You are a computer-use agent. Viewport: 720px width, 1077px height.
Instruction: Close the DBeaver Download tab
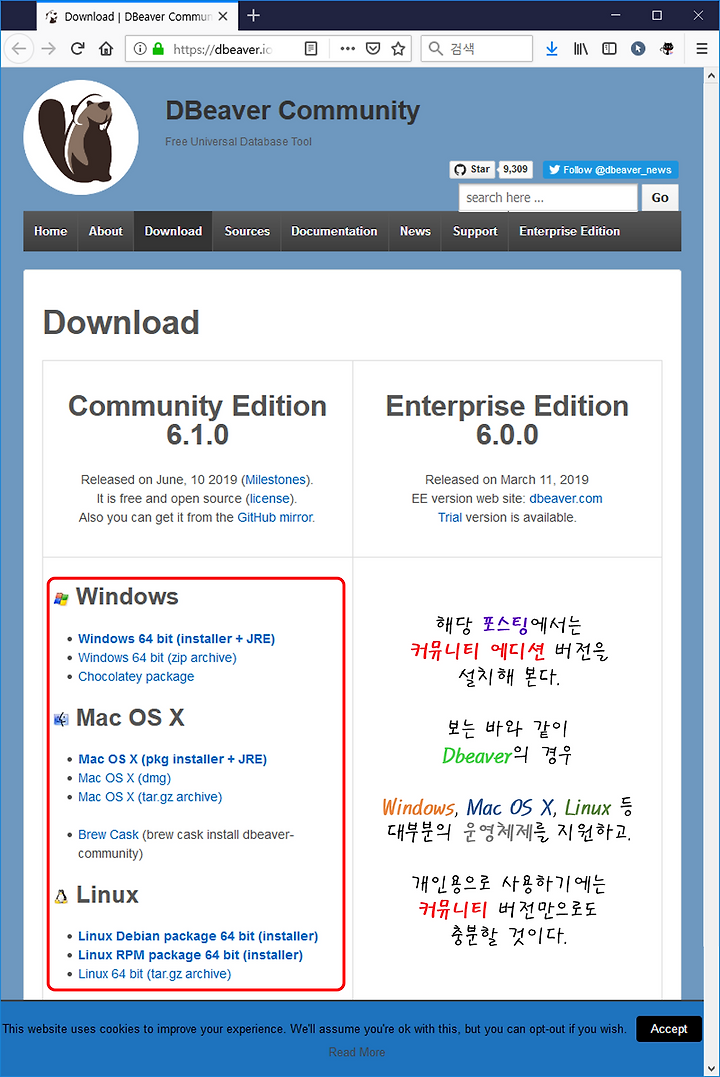pos(223,16)
